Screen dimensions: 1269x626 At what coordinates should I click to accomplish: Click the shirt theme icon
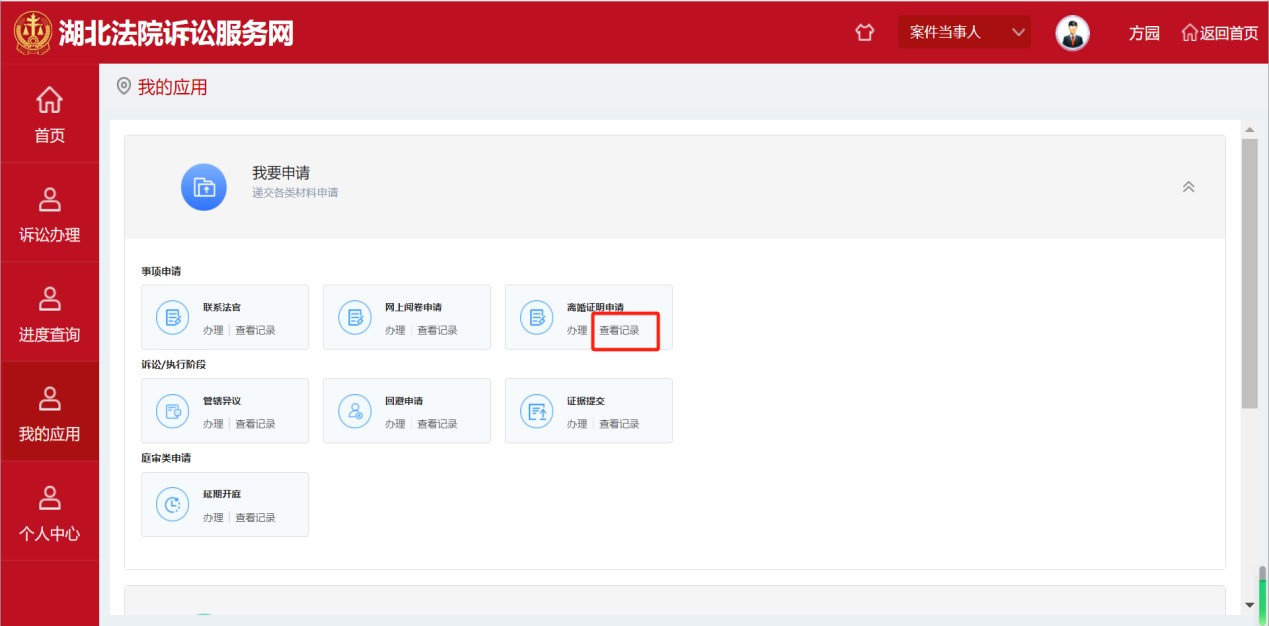(865, 33)
